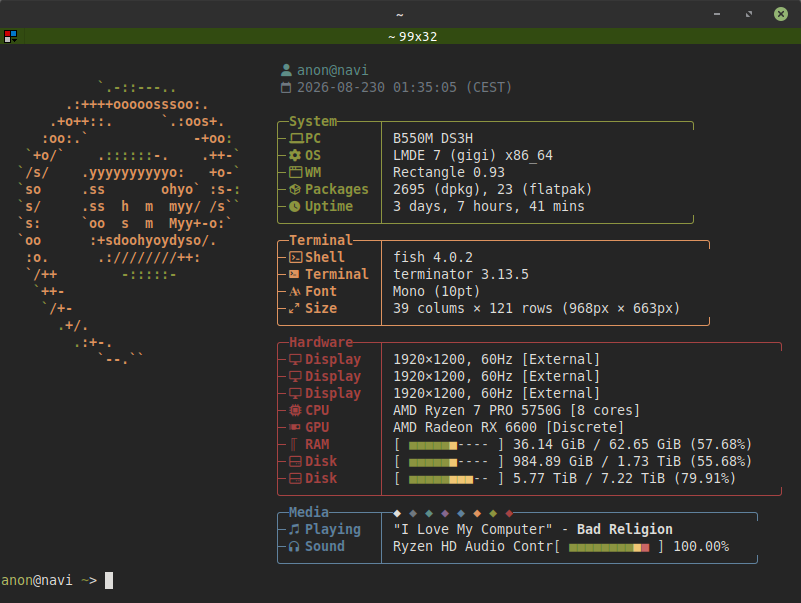Click the user icon beside anon@navi

(x=286, y=70)
